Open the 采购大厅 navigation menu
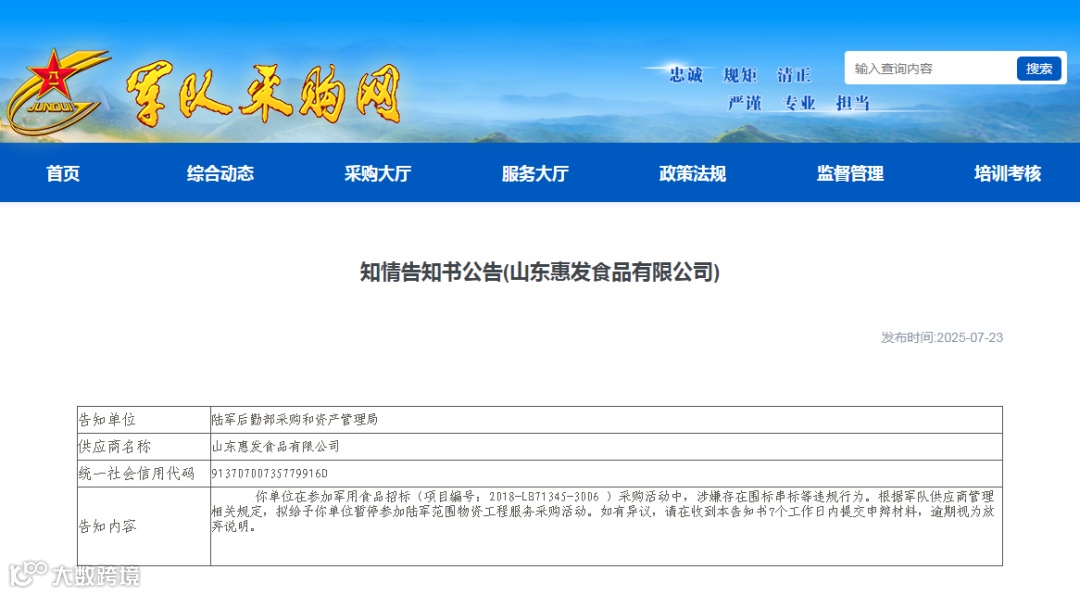Screen dimensions: 1080x595 point(377,173)
